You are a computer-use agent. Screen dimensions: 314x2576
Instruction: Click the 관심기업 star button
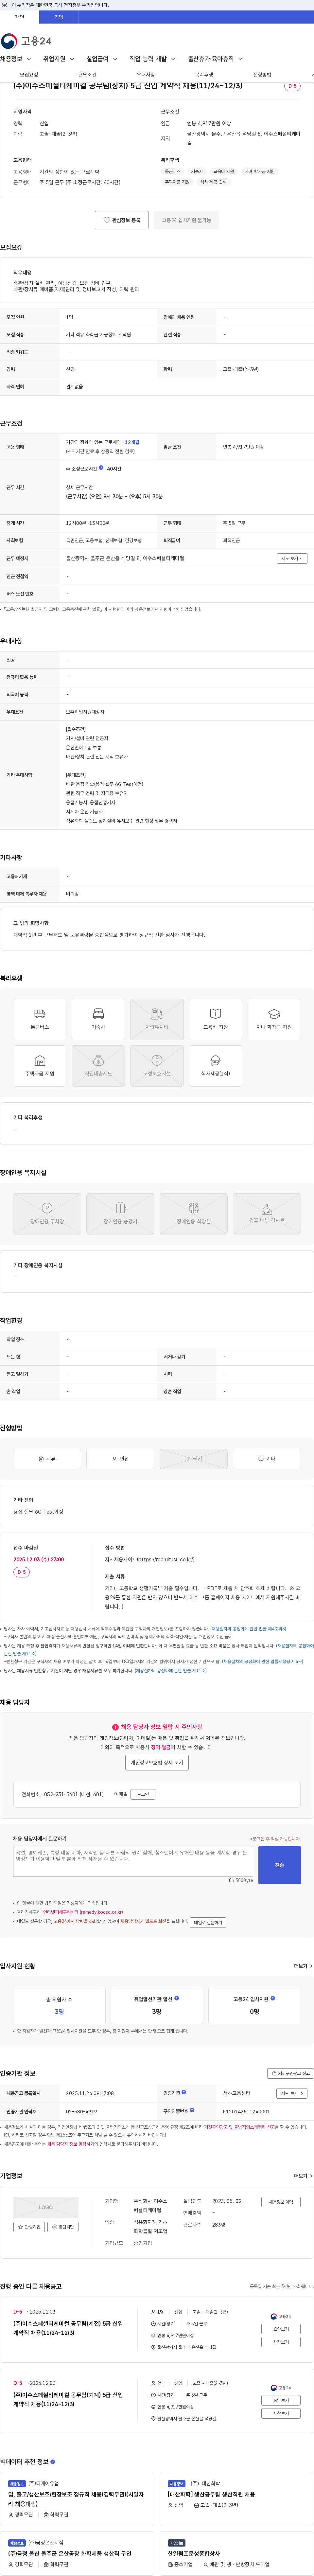[x=29, y=2227]
